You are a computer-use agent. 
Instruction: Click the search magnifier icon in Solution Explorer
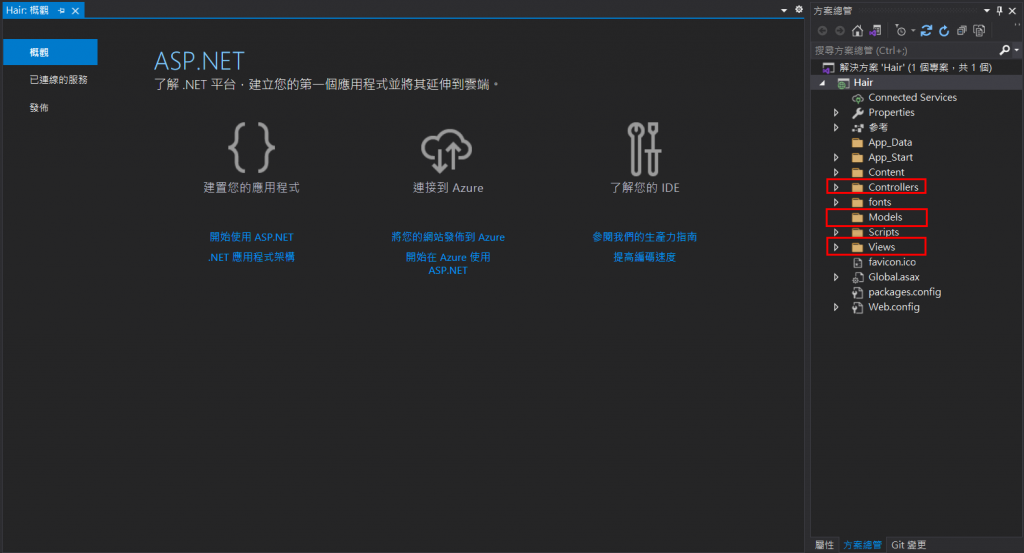click(1004, 50)
